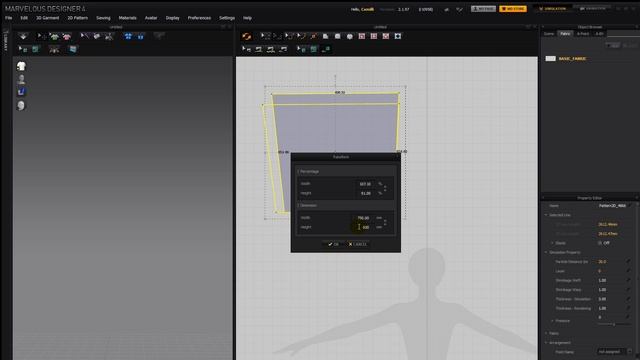Image resolution: width=640 pixels, height=360 pixels.
Task: Click OK in the Transform dialog
Action: tap(333, 244)
